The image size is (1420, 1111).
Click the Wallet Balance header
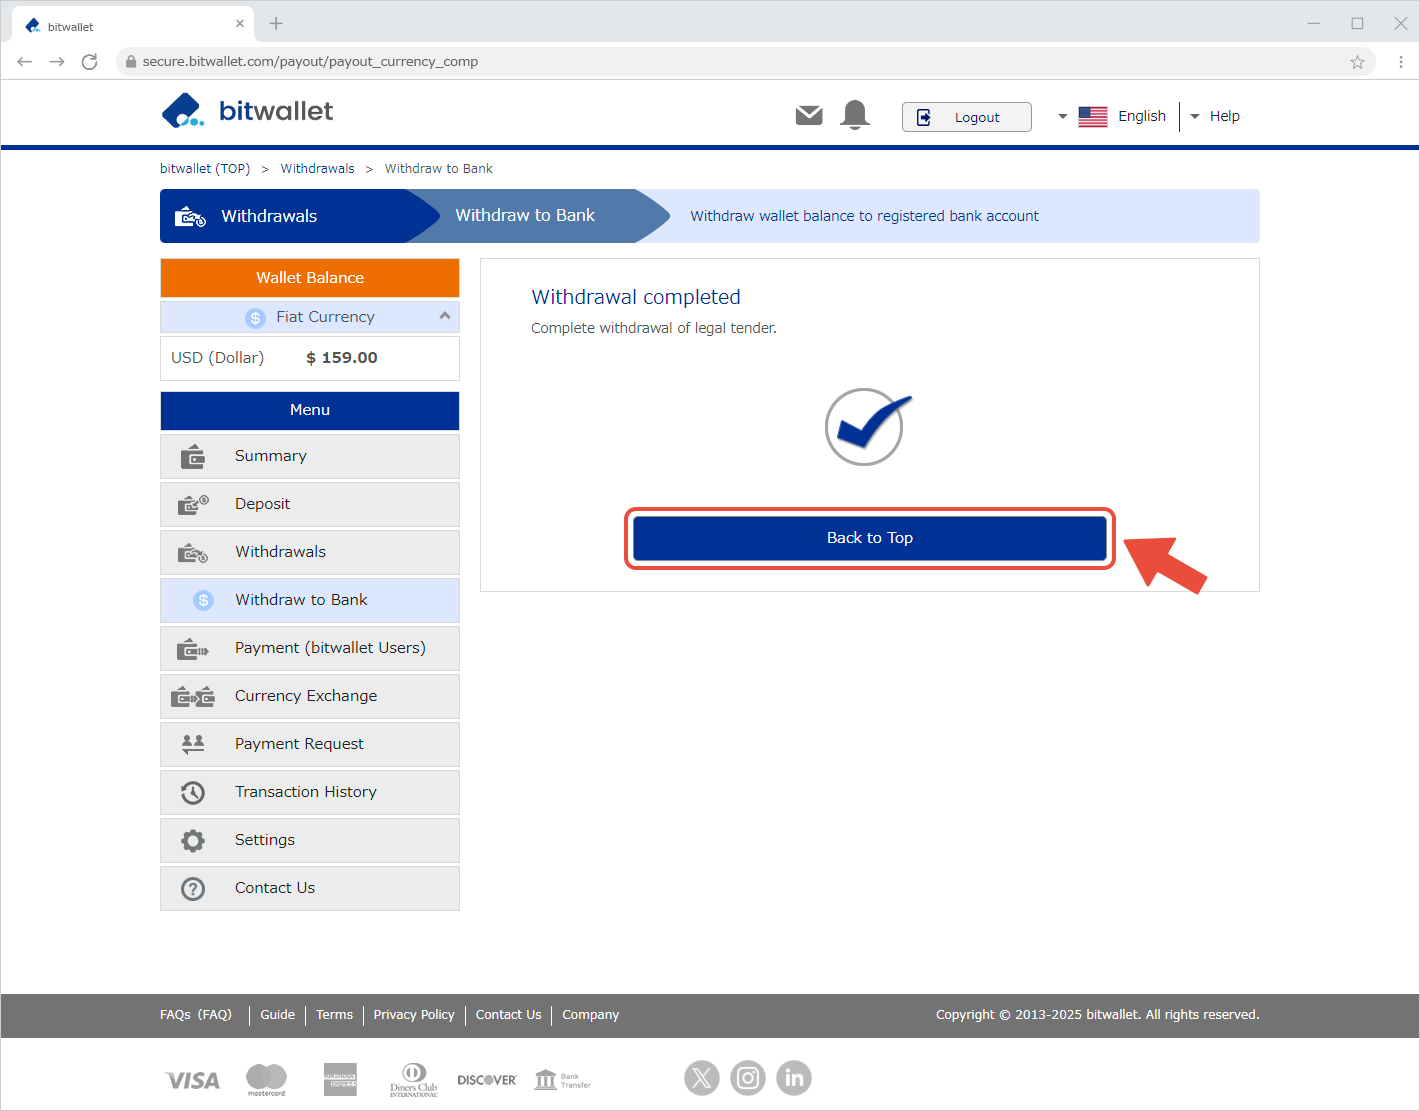pyautogui.click(x=310, y=278)
